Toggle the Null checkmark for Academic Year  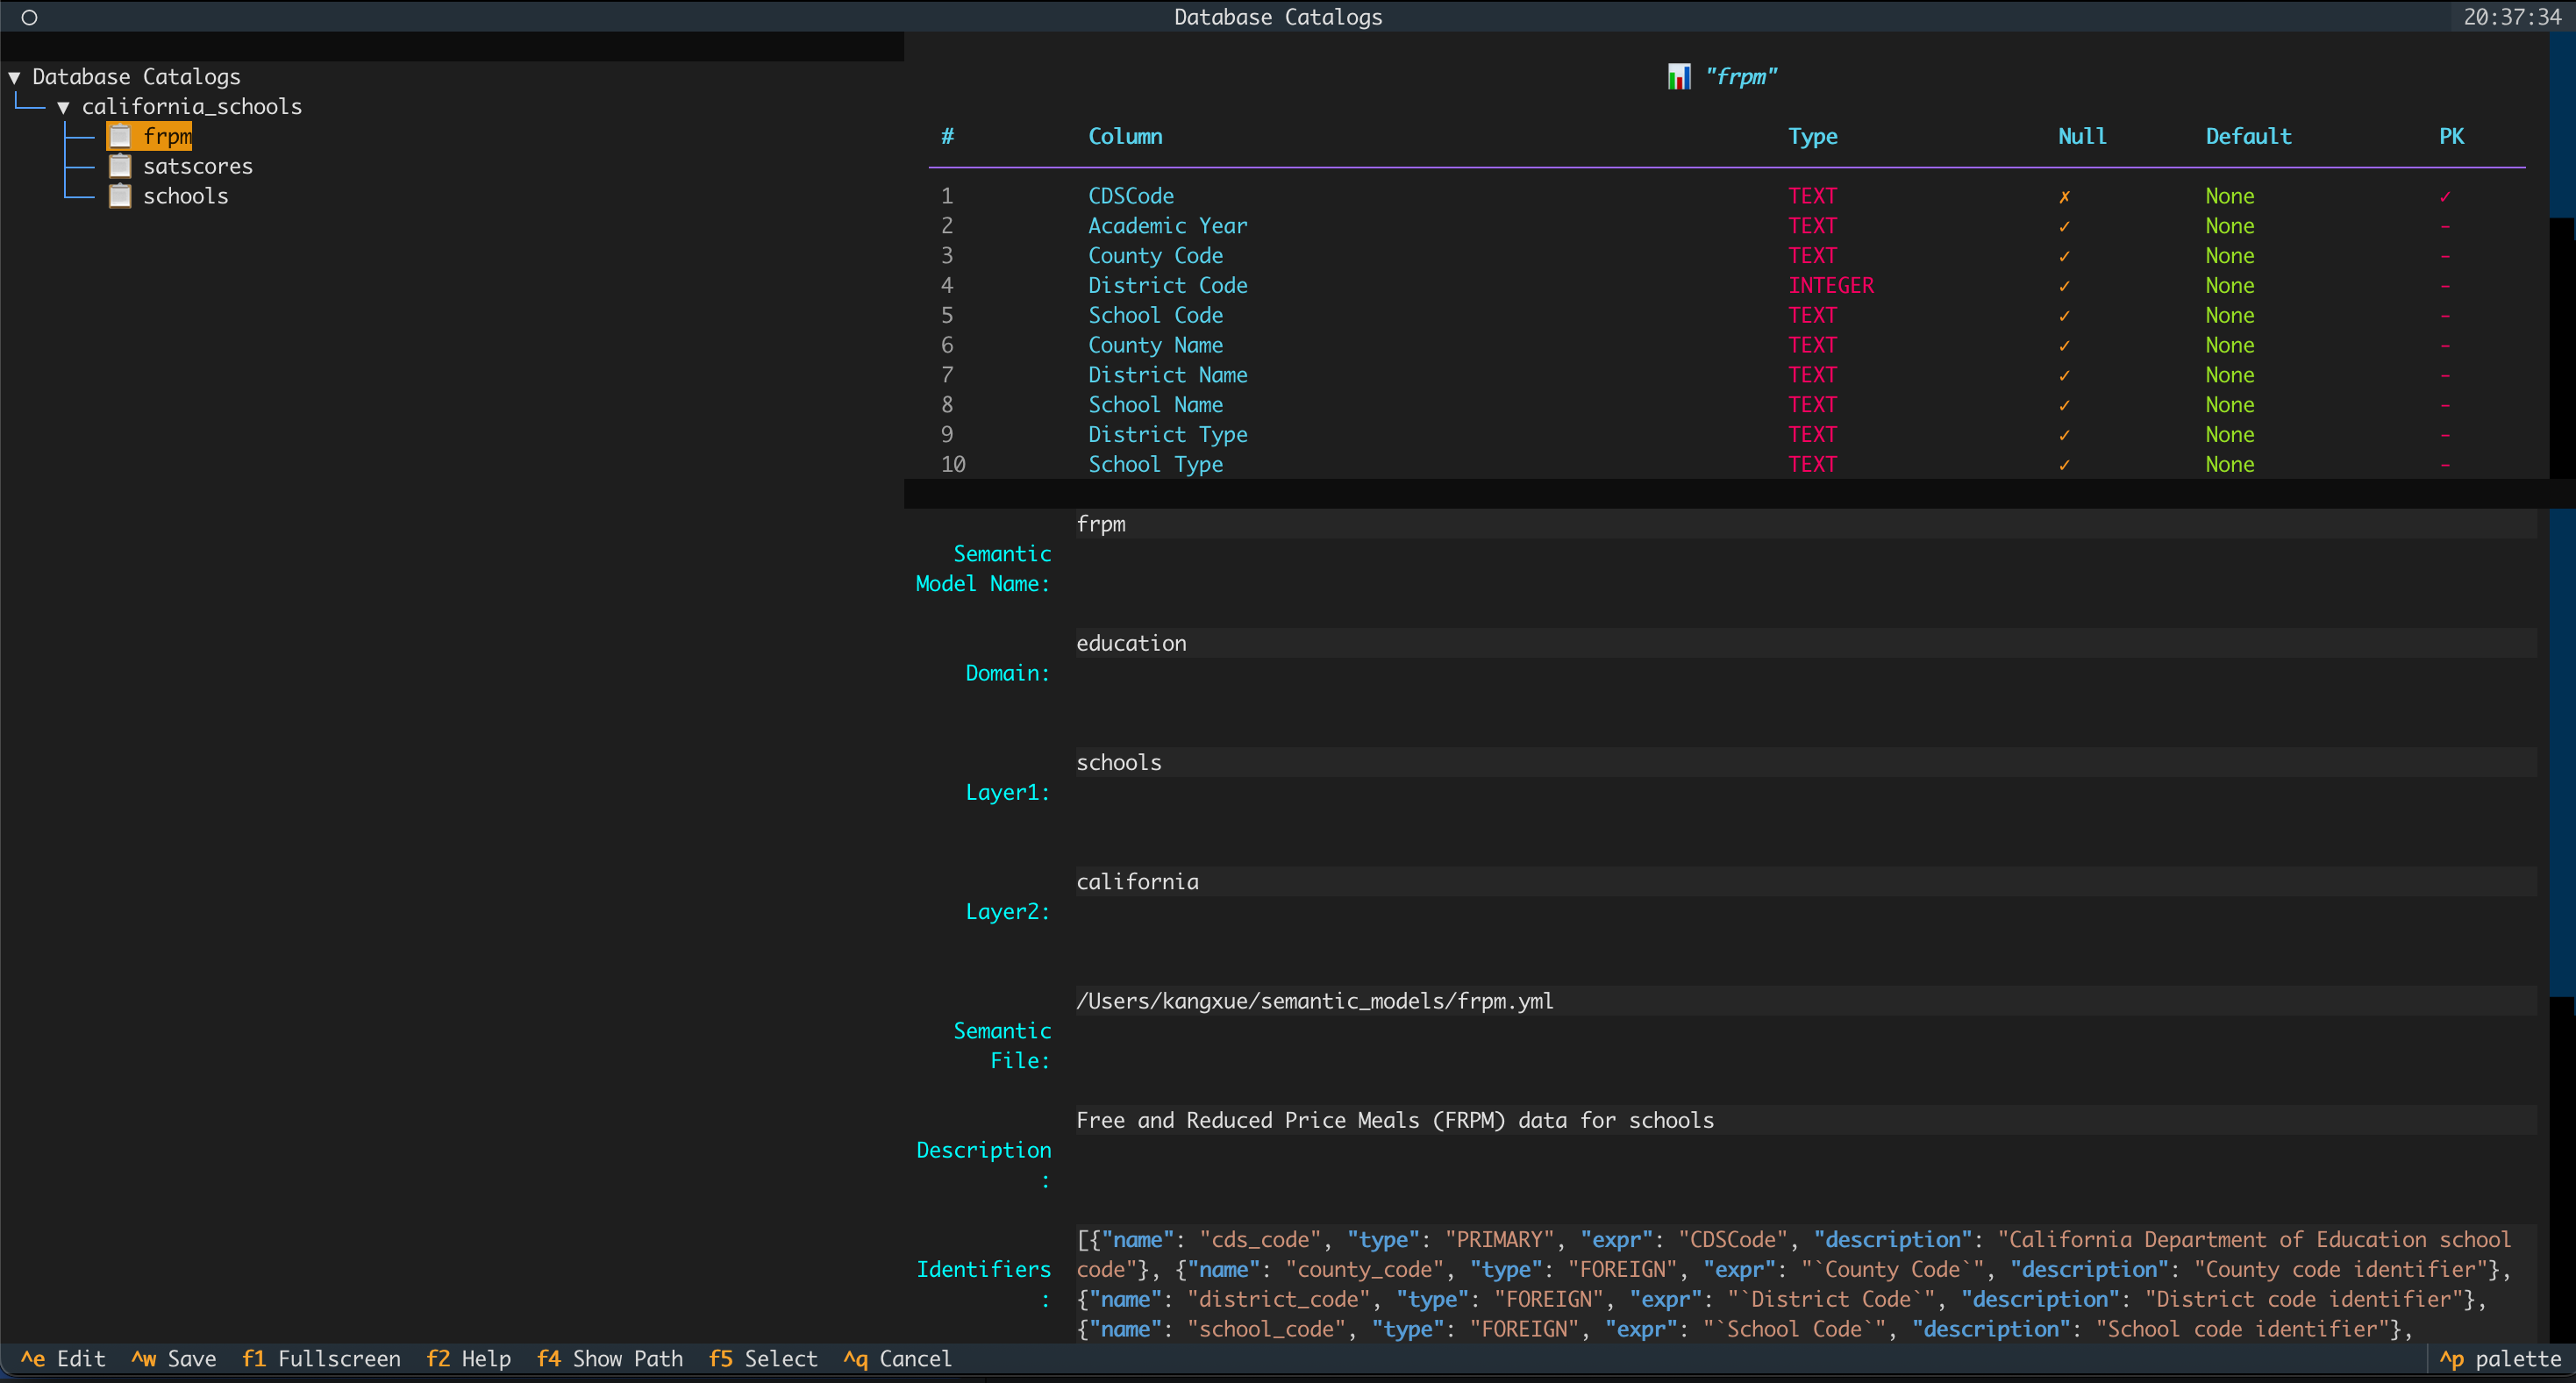pyautogui.click(x=2063, y=226)
